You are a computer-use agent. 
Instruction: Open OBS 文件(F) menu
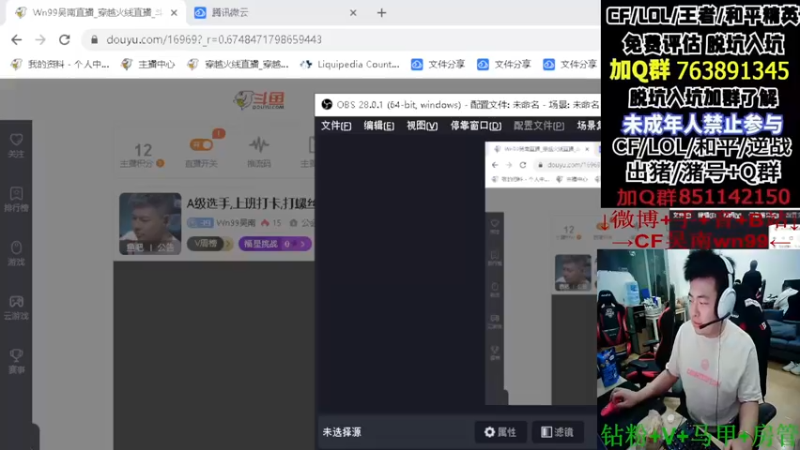point(336,126)
